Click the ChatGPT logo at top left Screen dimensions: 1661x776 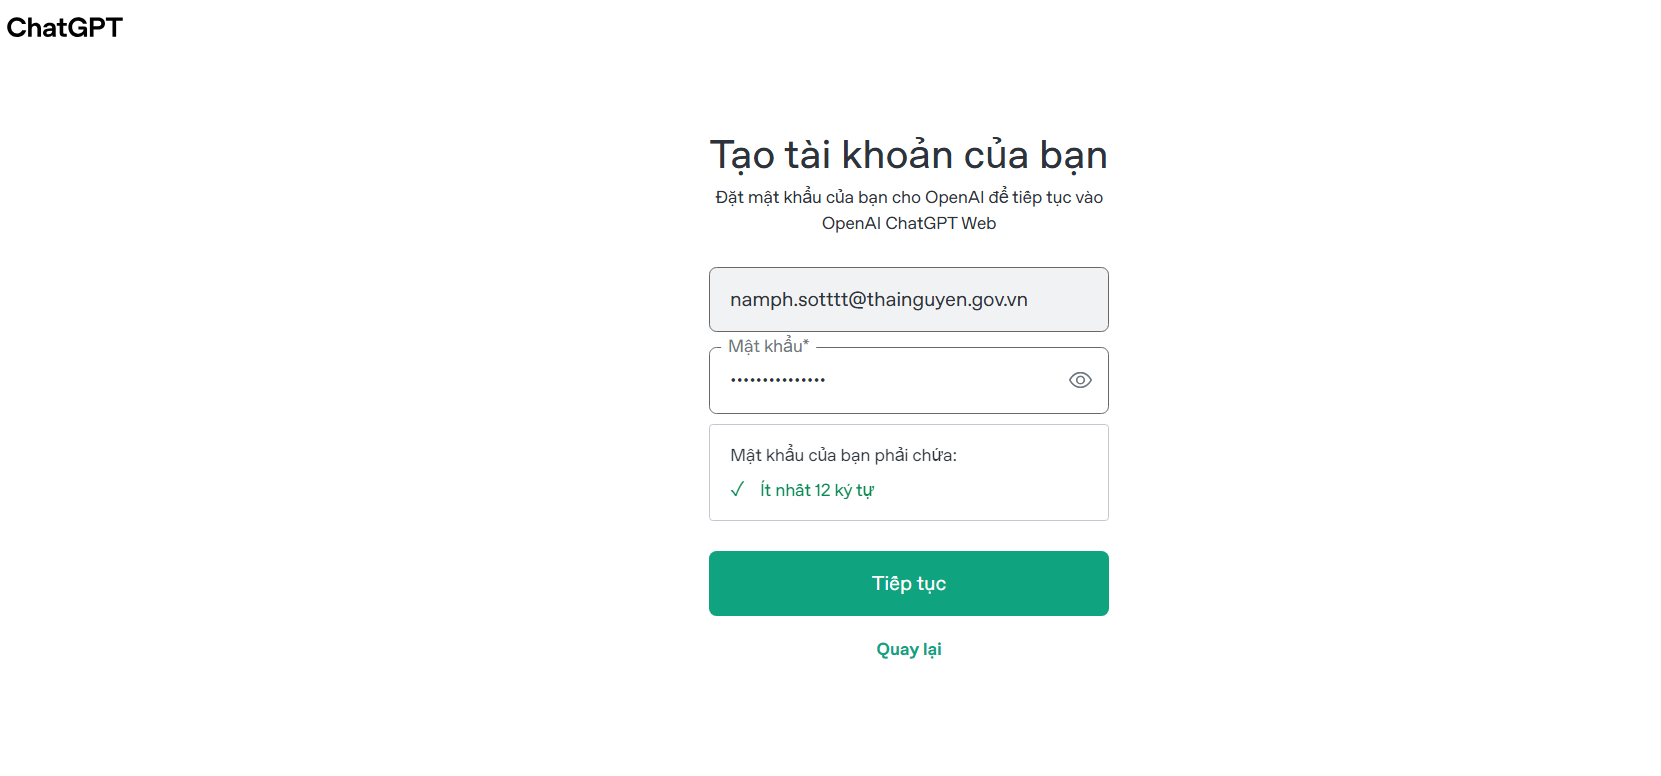point(64,28)
